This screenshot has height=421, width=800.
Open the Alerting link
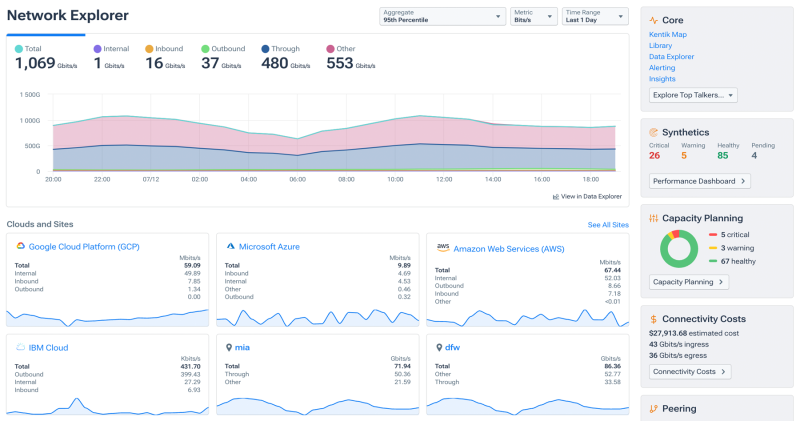pos(662,68)
